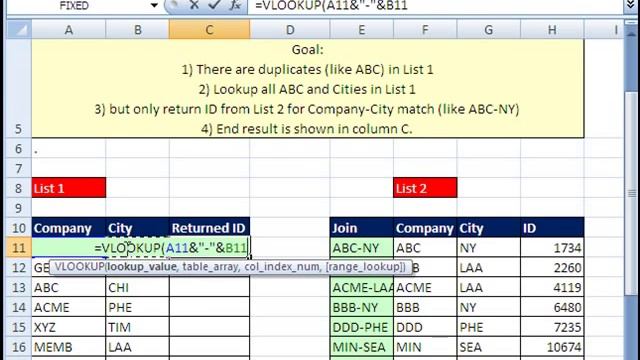640x360 pixels.
Task: Open Insert Function fx icon
Action: click(235, 5)
